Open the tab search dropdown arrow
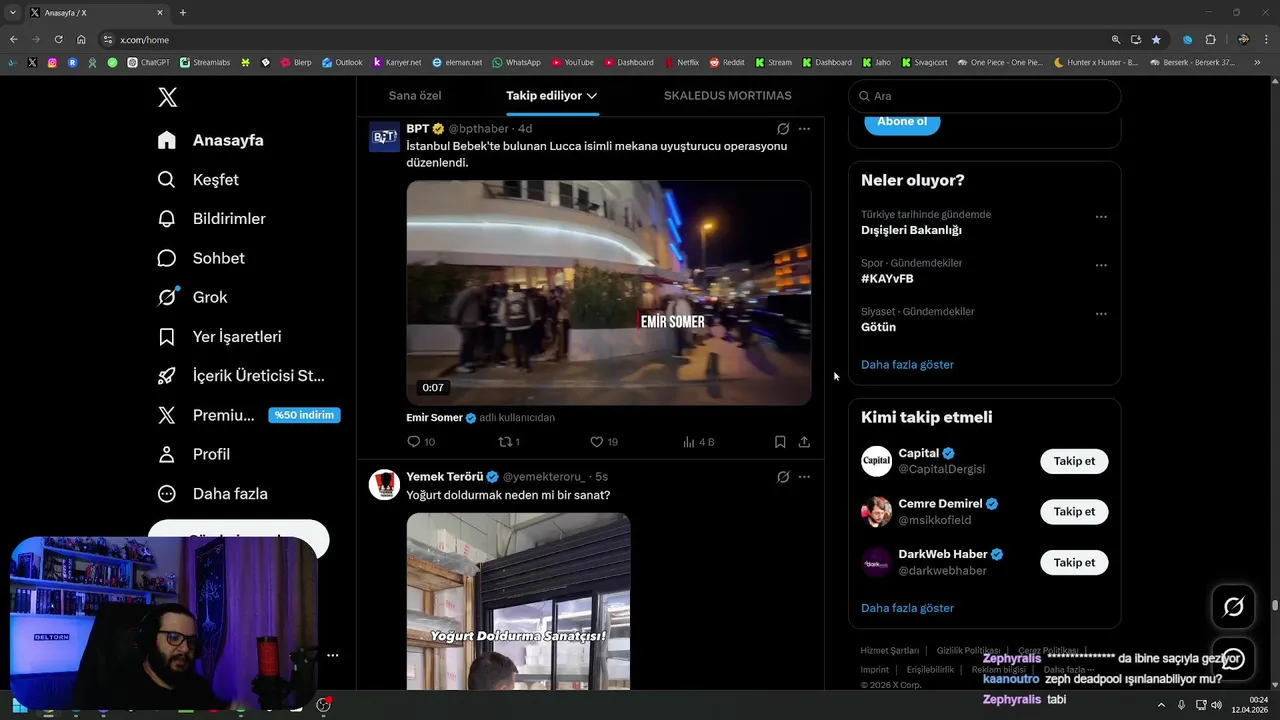This screenshot has width=1280, height=720. pyautogui.click(x=12, y=13)
